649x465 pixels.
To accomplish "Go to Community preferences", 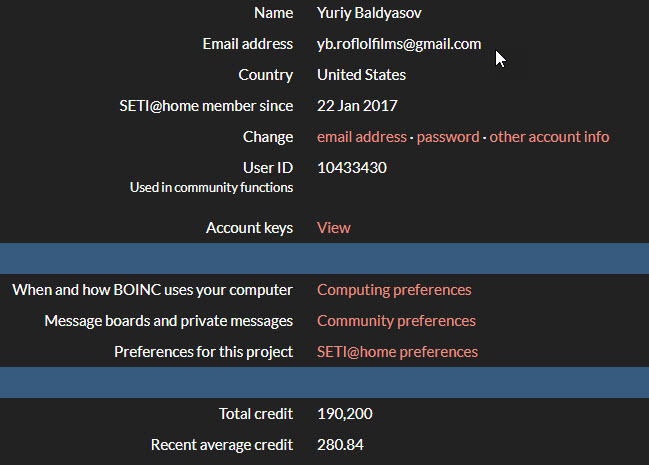I will pyautogui.click(x=396, y=321).
